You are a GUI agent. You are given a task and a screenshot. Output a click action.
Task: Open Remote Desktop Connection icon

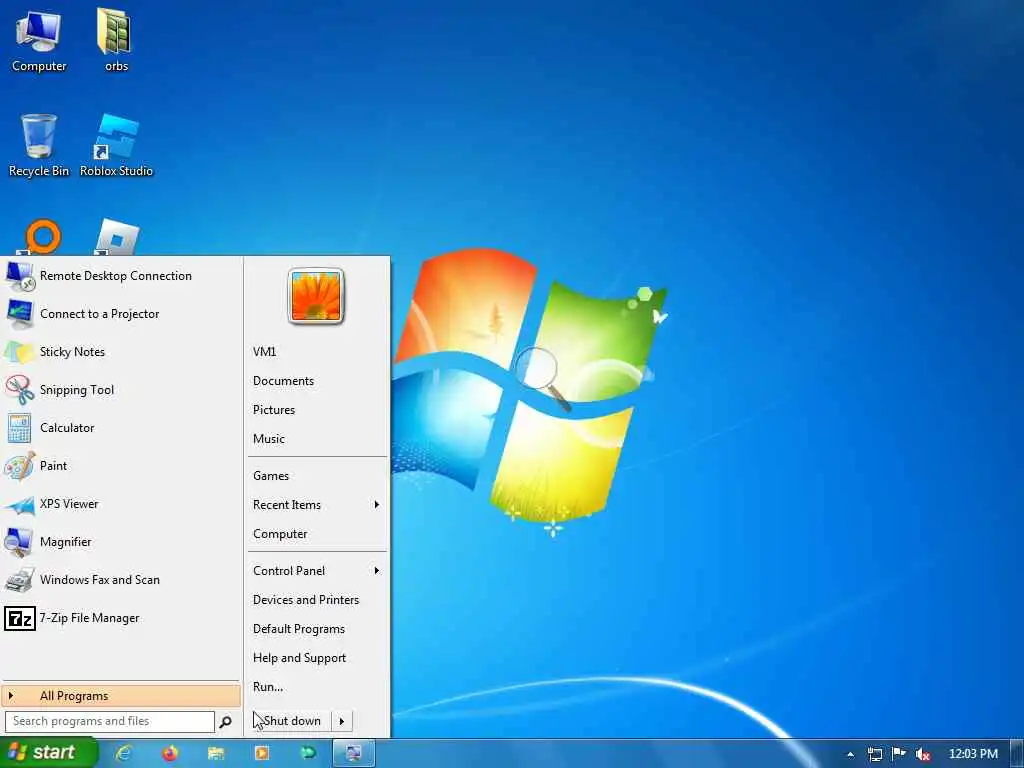(x=20, y=276)
